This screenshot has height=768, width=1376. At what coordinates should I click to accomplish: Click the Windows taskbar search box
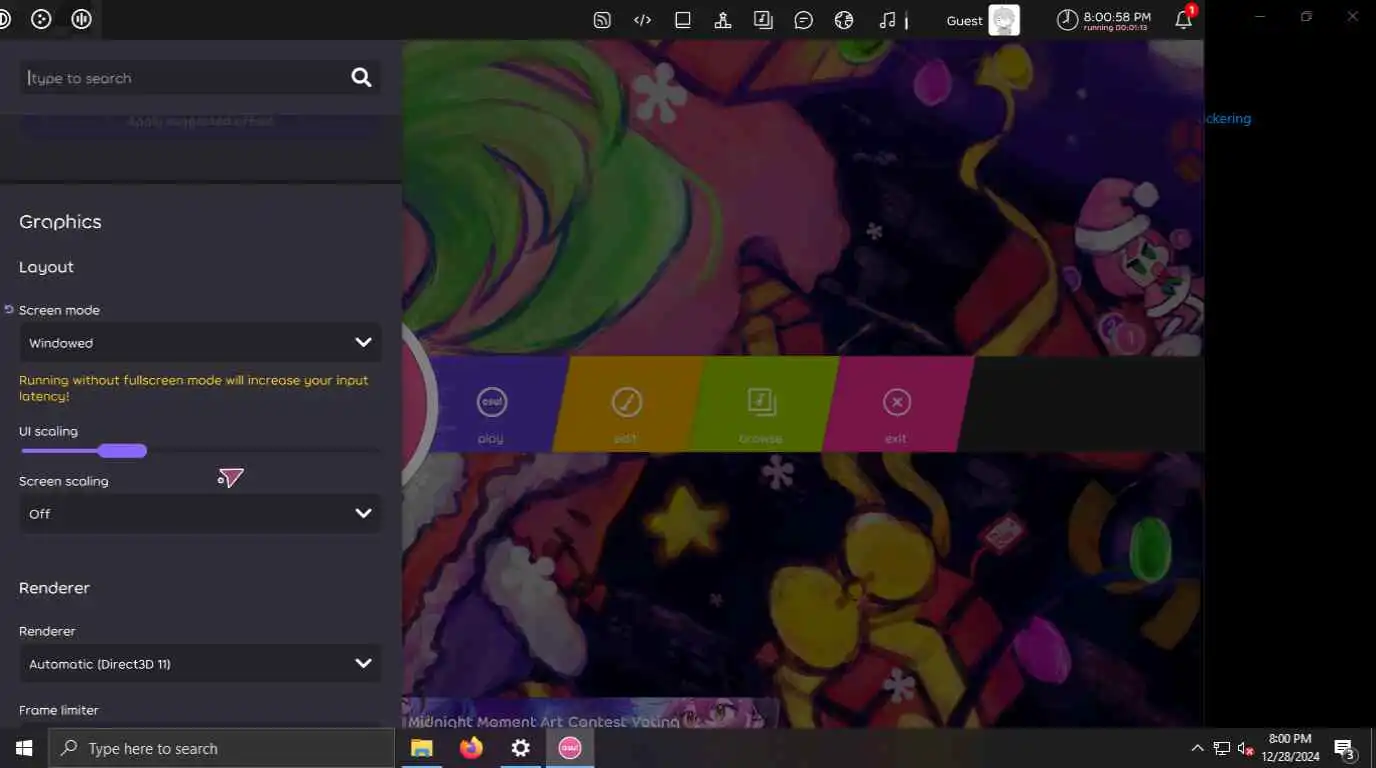coord(222,748)
